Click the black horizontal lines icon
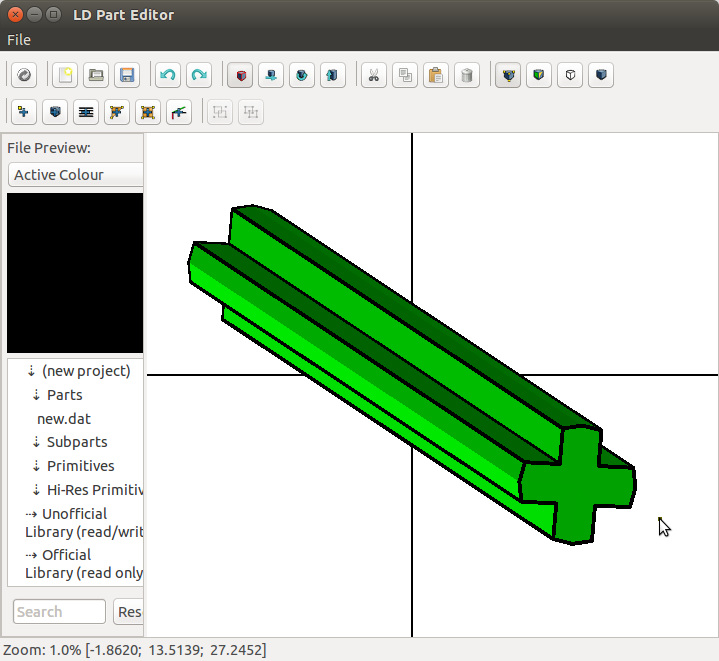 point(86,112)
